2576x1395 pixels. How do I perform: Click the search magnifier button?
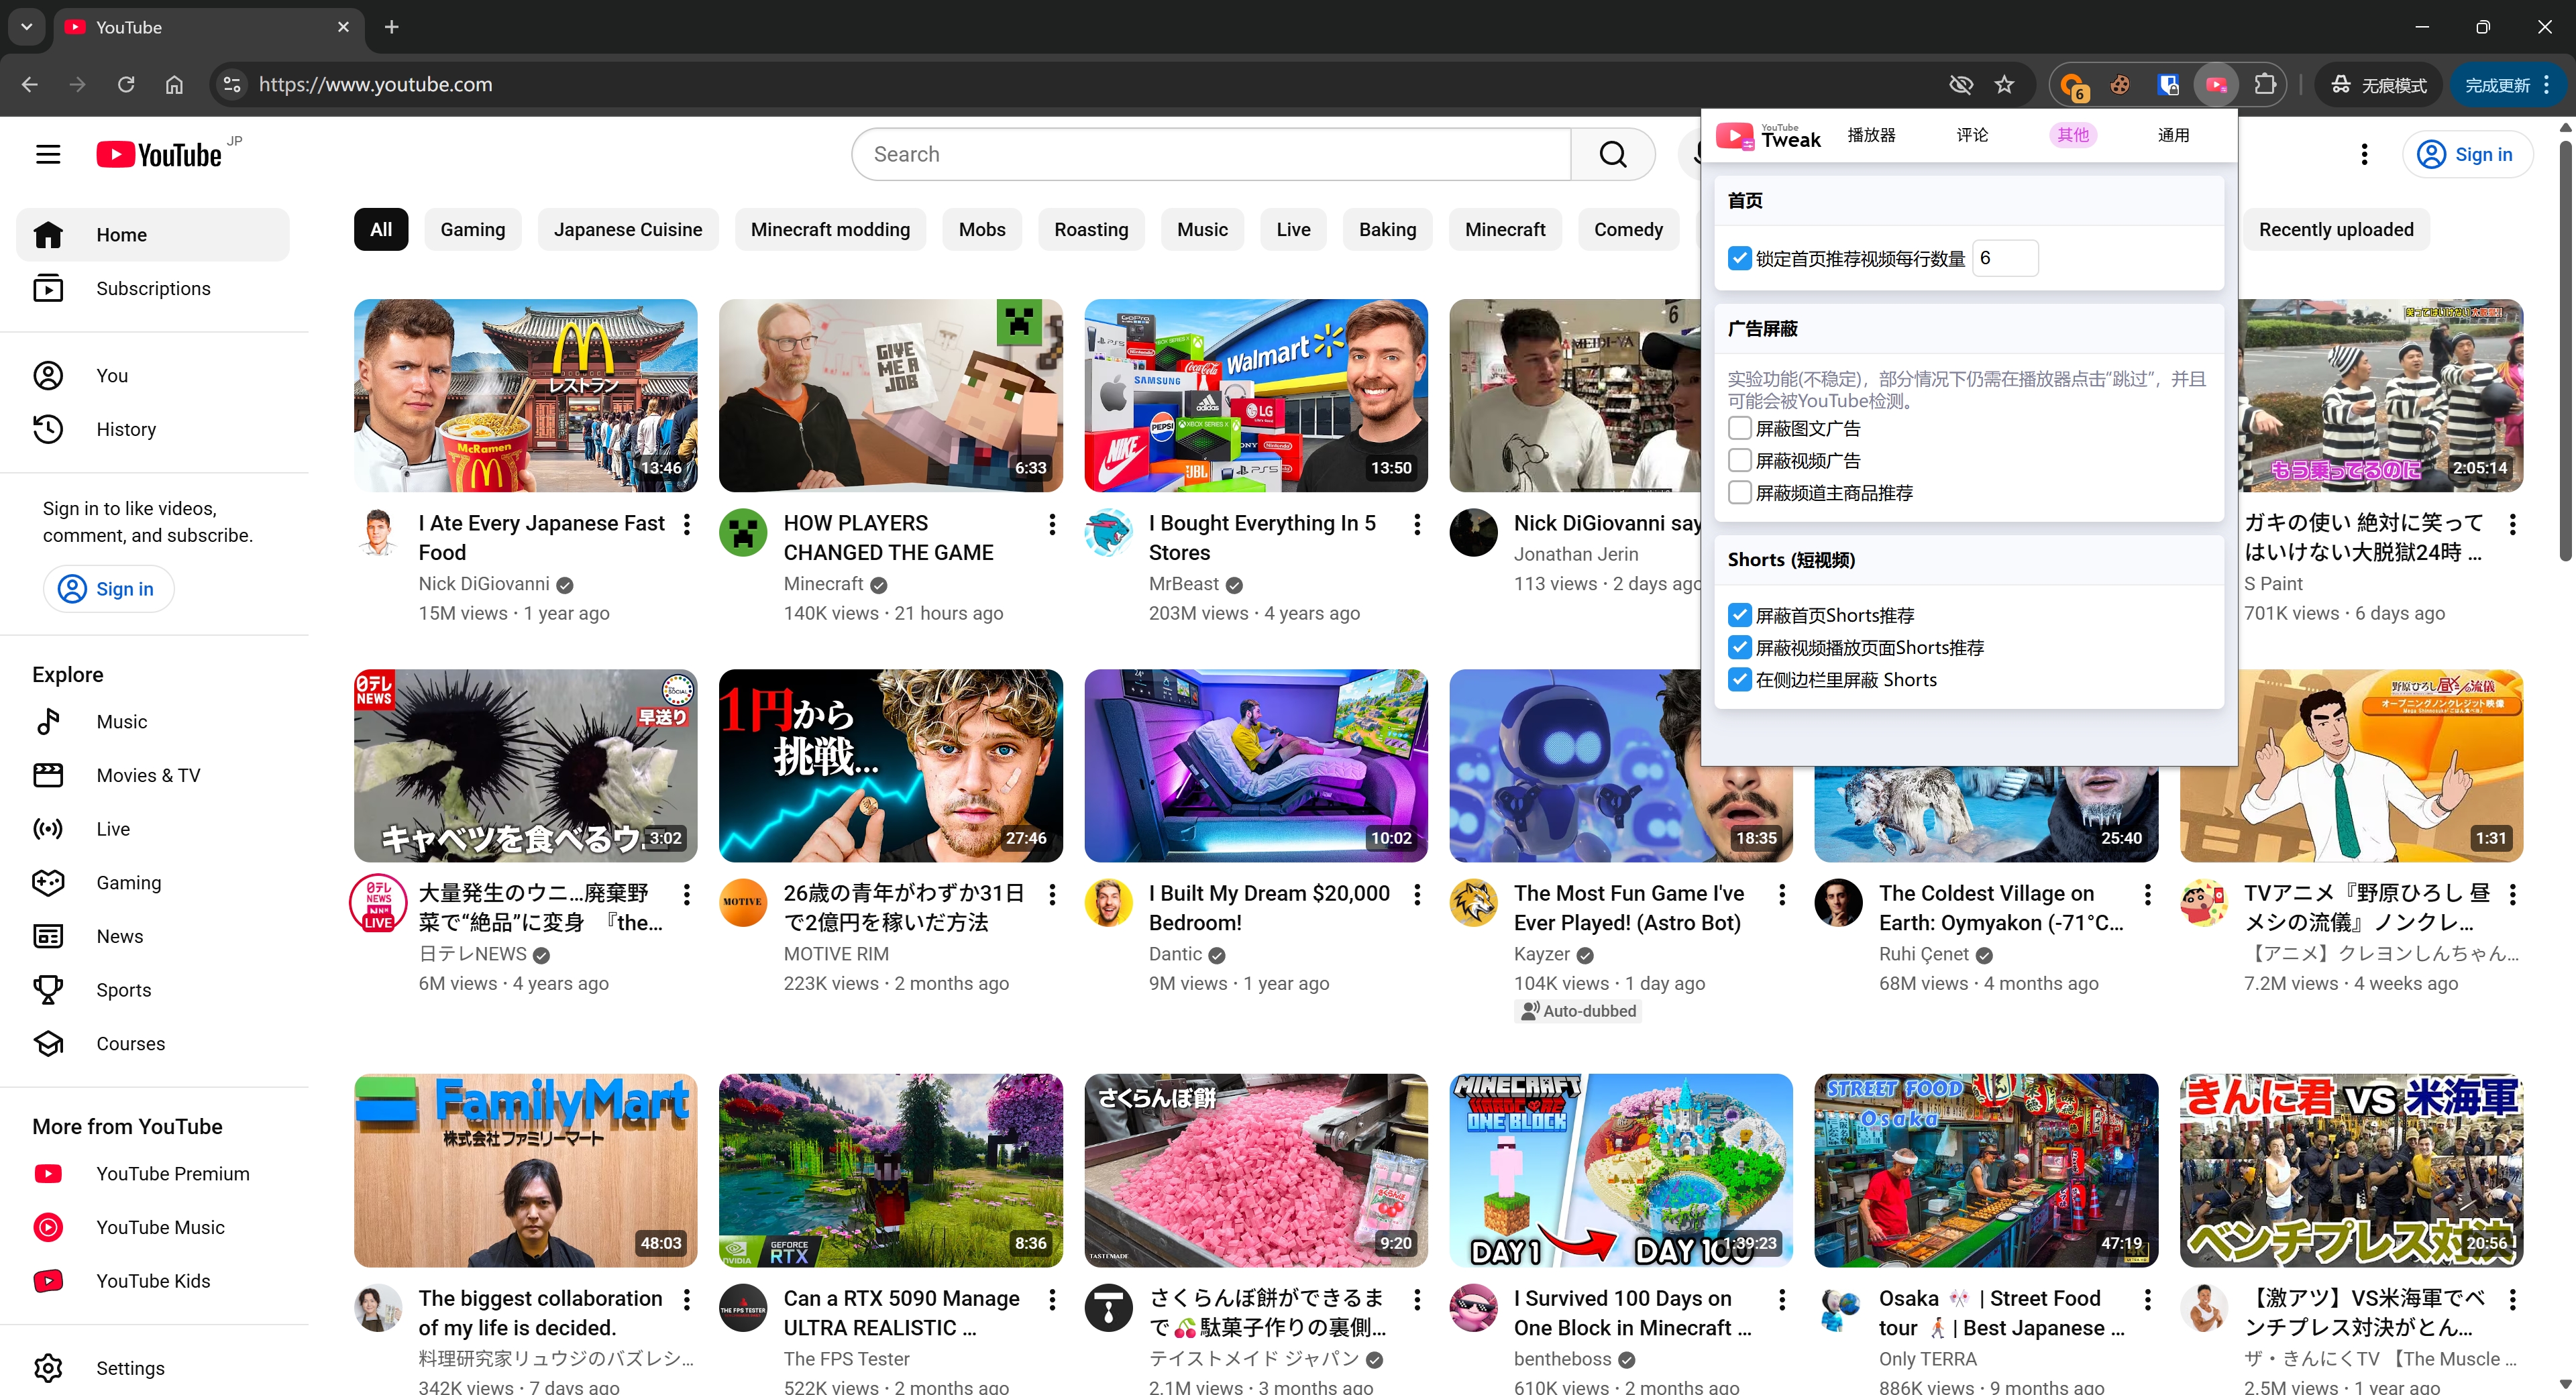[1612, 154]
